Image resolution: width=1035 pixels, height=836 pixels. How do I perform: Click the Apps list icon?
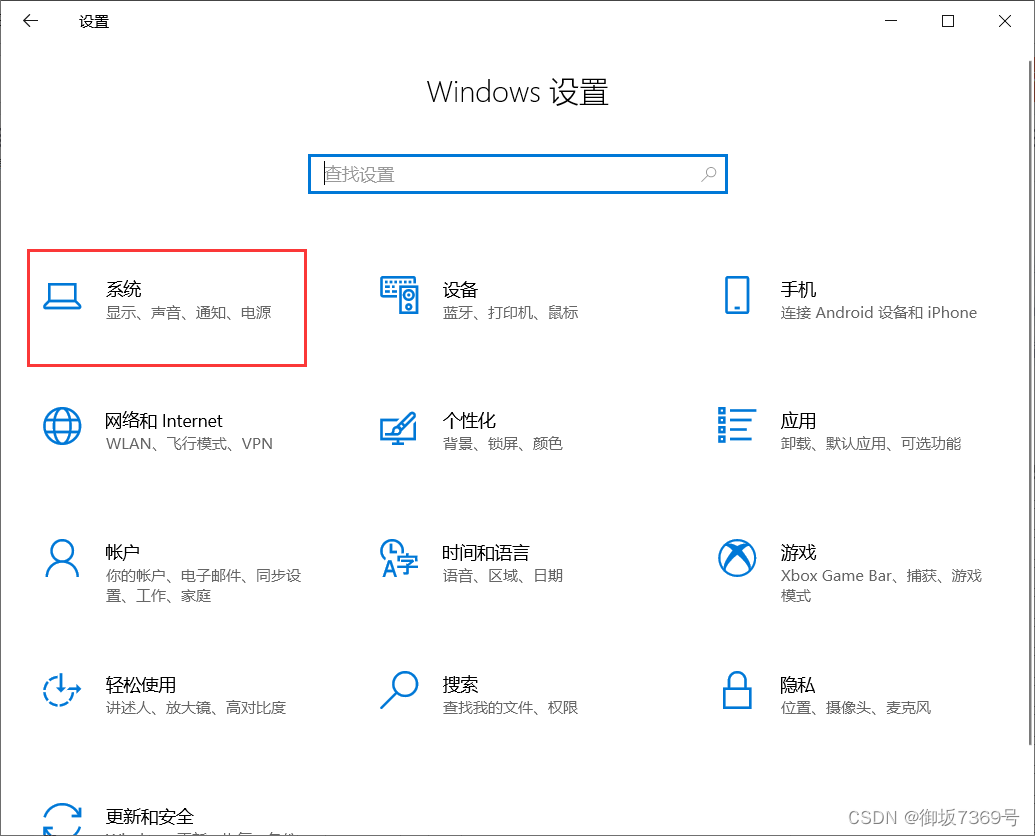pos(737,425)
